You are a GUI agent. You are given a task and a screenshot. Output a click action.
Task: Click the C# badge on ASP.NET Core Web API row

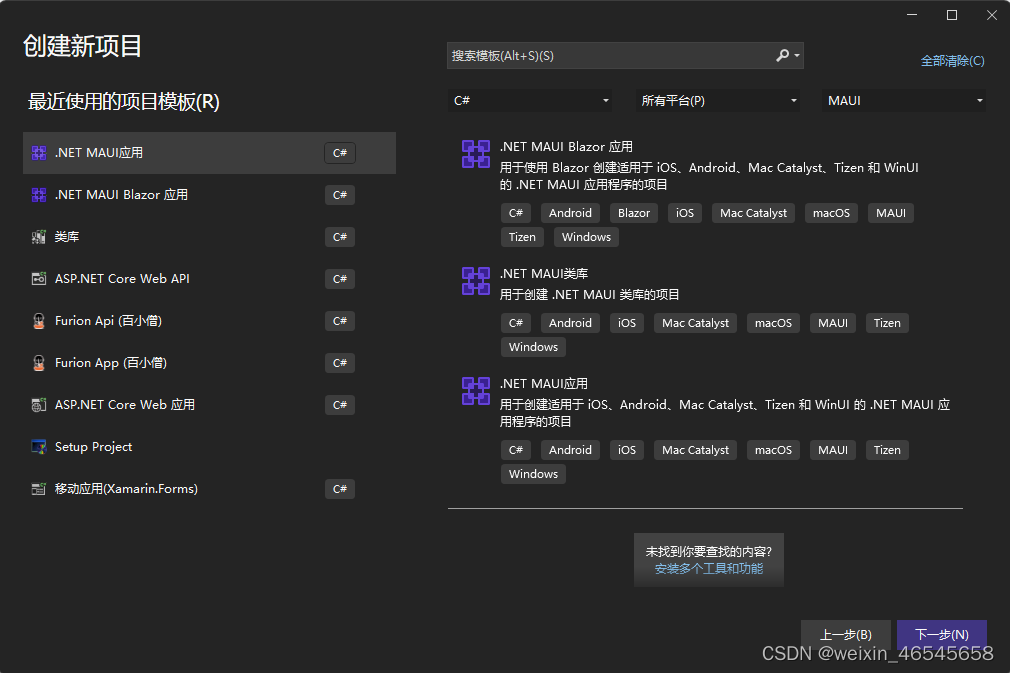[x=340, y=279]
